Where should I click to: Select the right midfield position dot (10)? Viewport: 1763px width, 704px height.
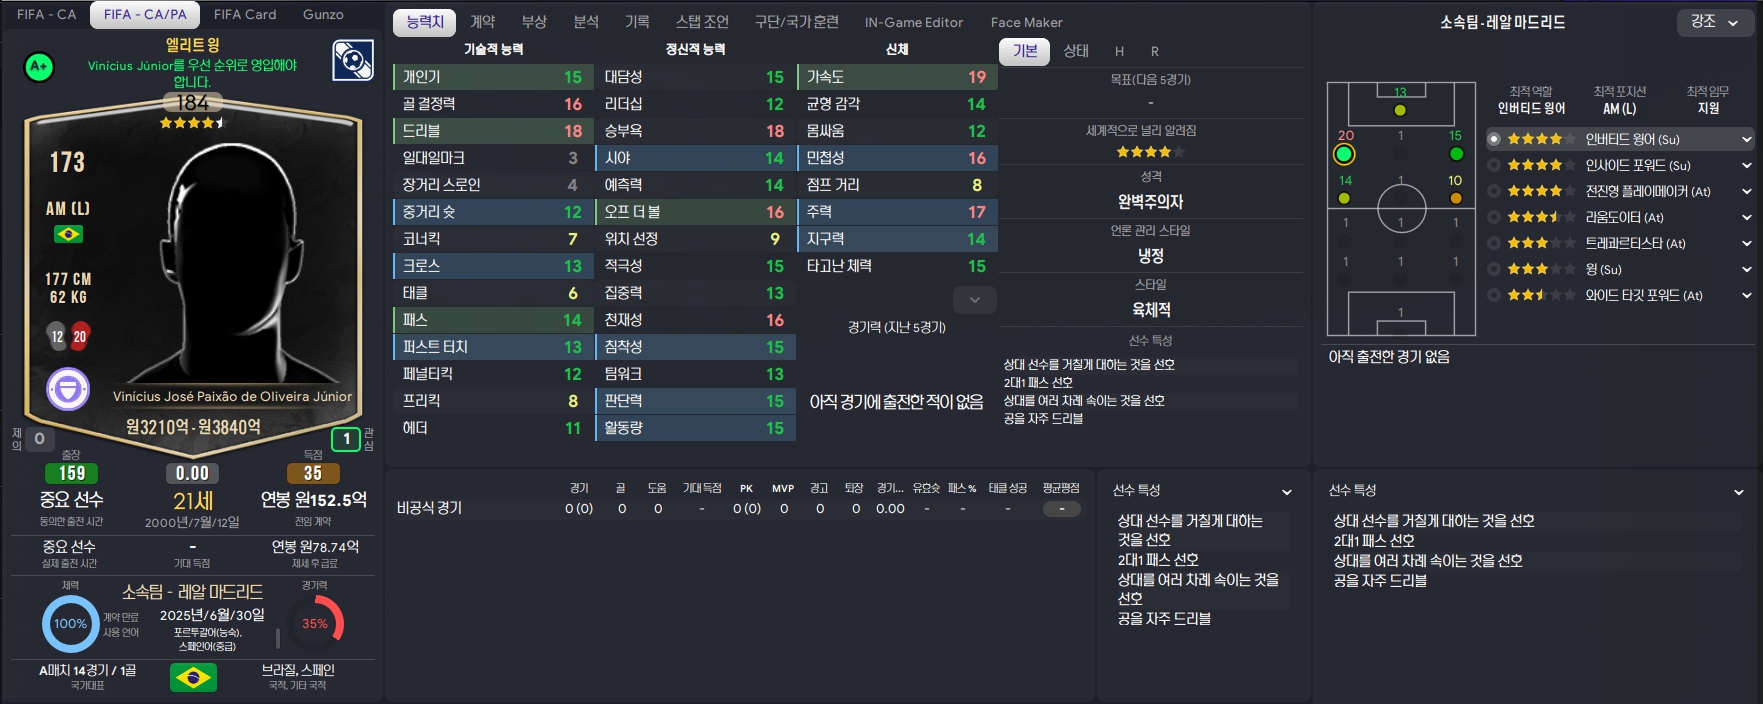[1456, 198]
